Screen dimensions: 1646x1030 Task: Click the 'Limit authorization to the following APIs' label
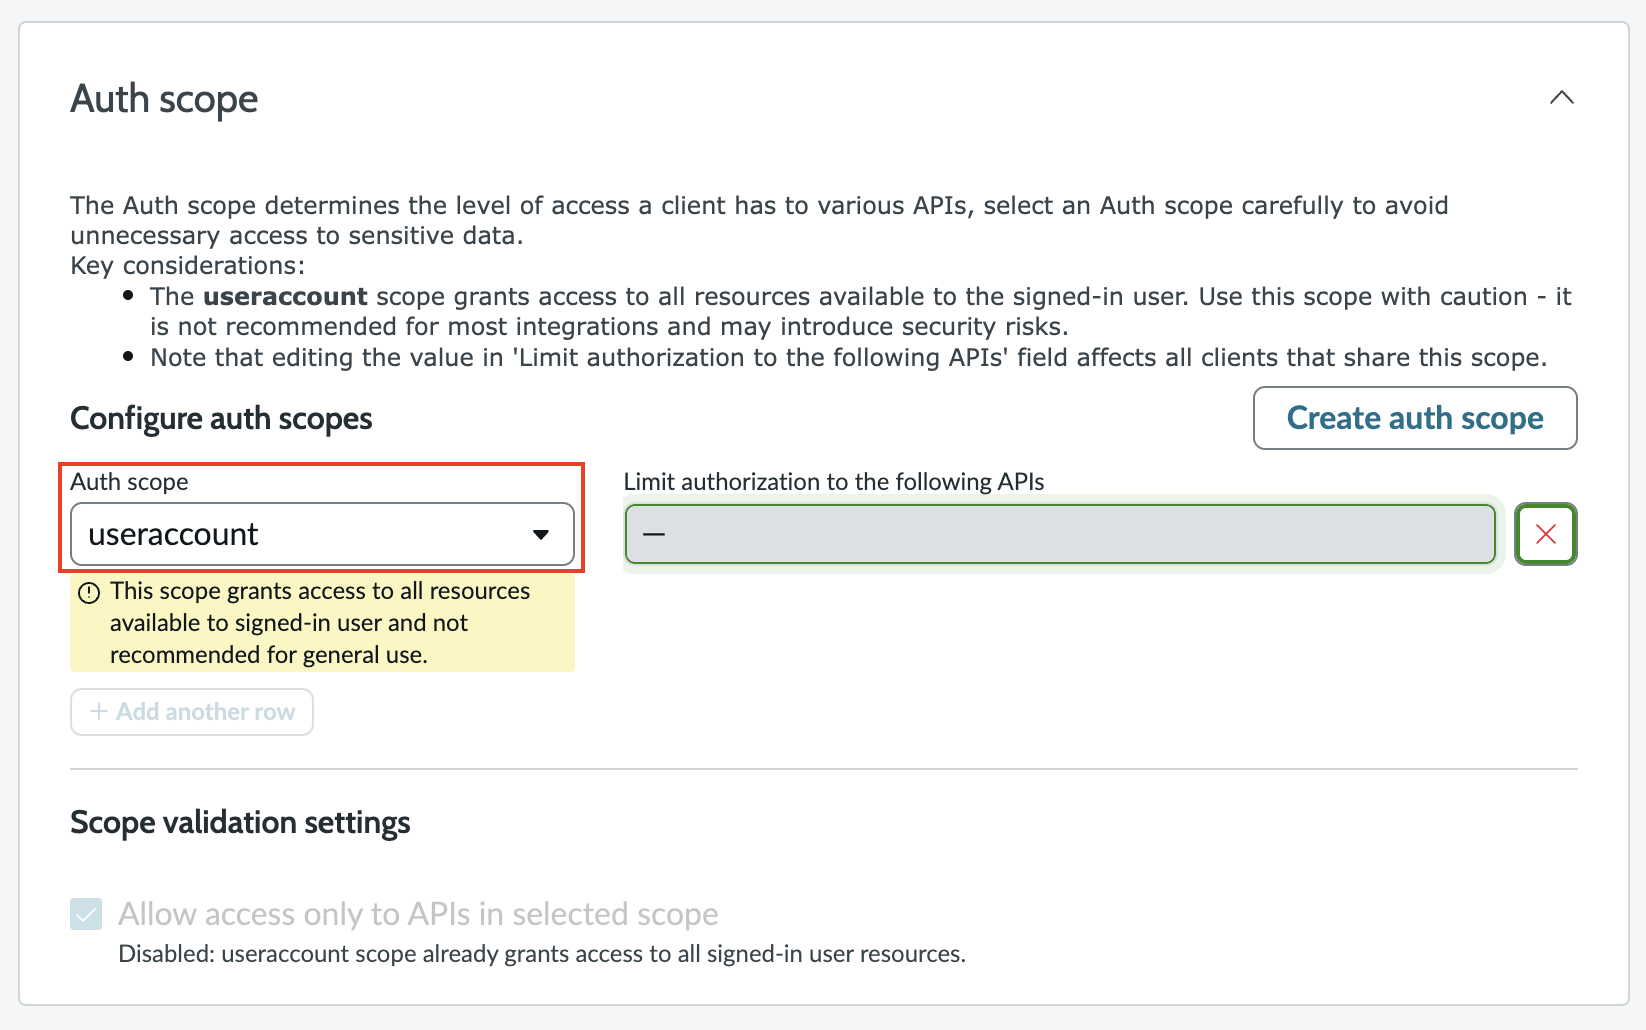click(x=834, y=481)
